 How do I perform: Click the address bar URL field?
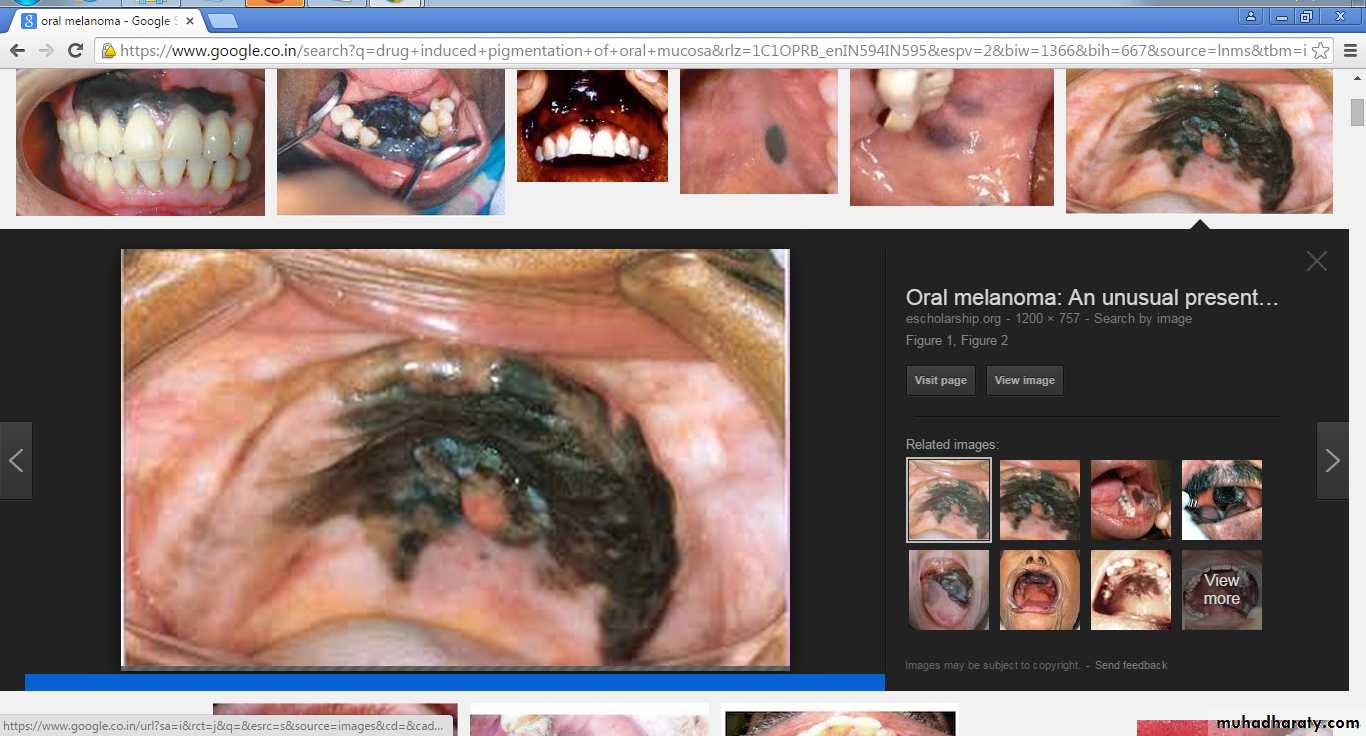pyautogui.click(x=700, y=50)
